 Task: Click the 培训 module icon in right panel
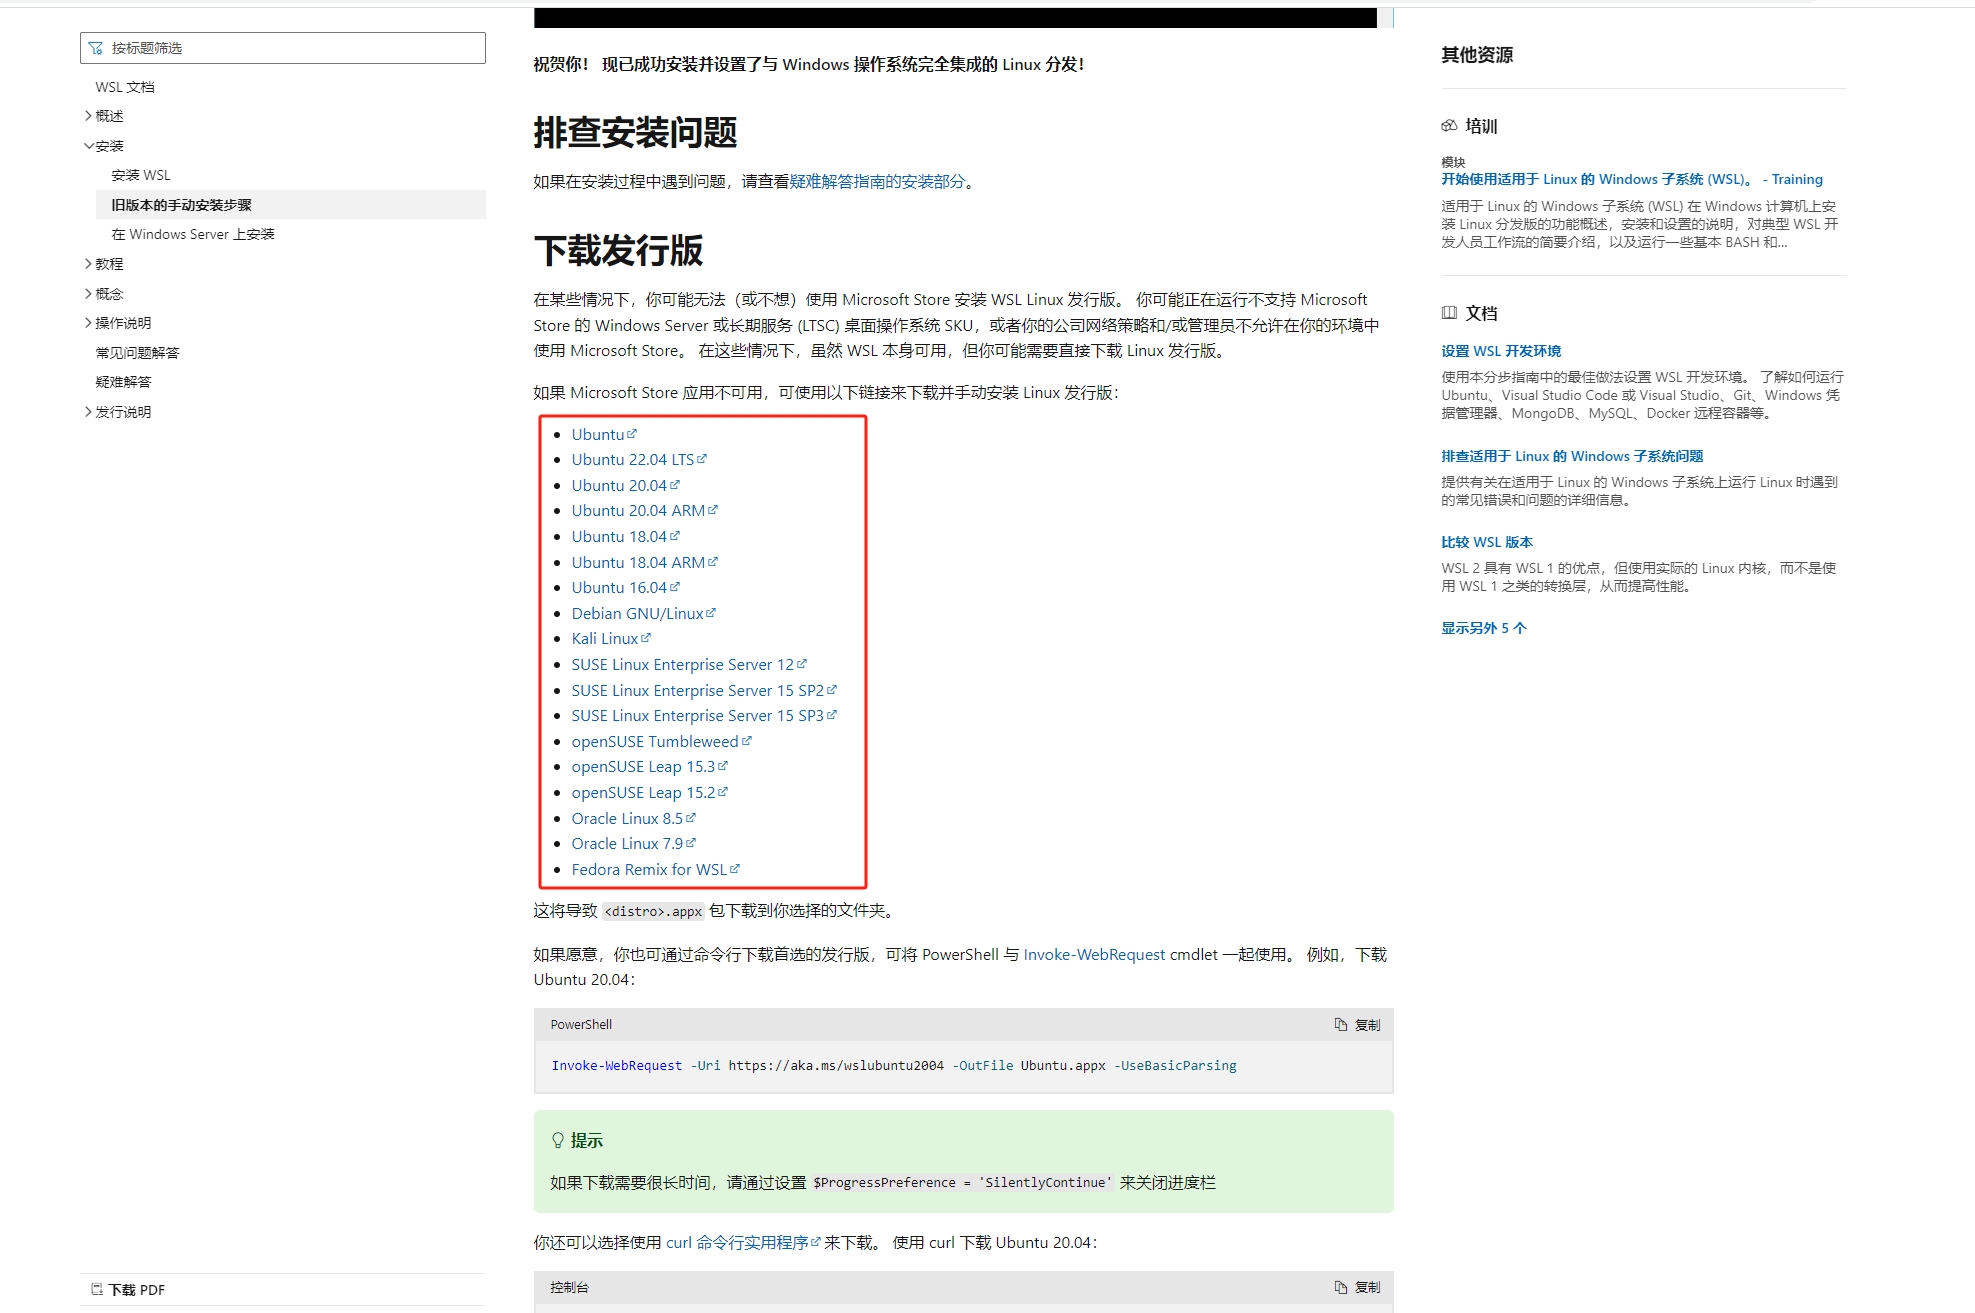click(1449, 125)
